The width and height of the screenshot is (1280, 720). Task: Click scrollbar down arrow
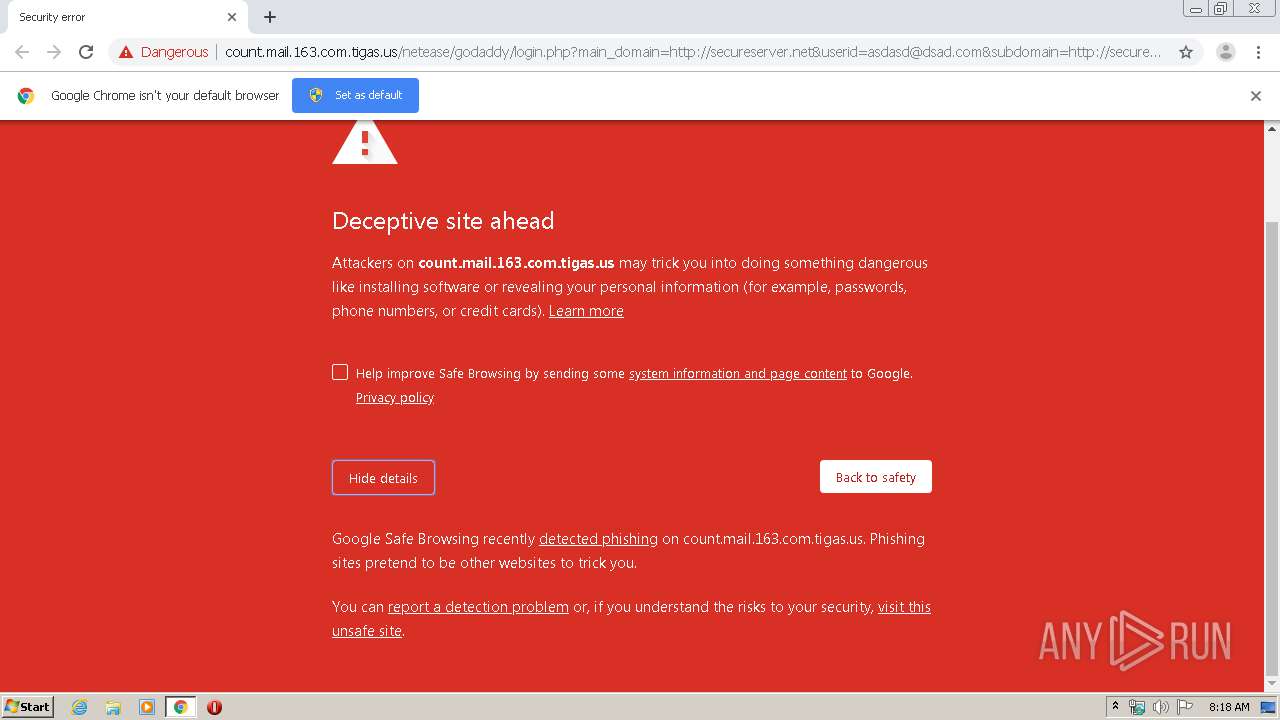pyautogui.click(x=1272, y=684)
